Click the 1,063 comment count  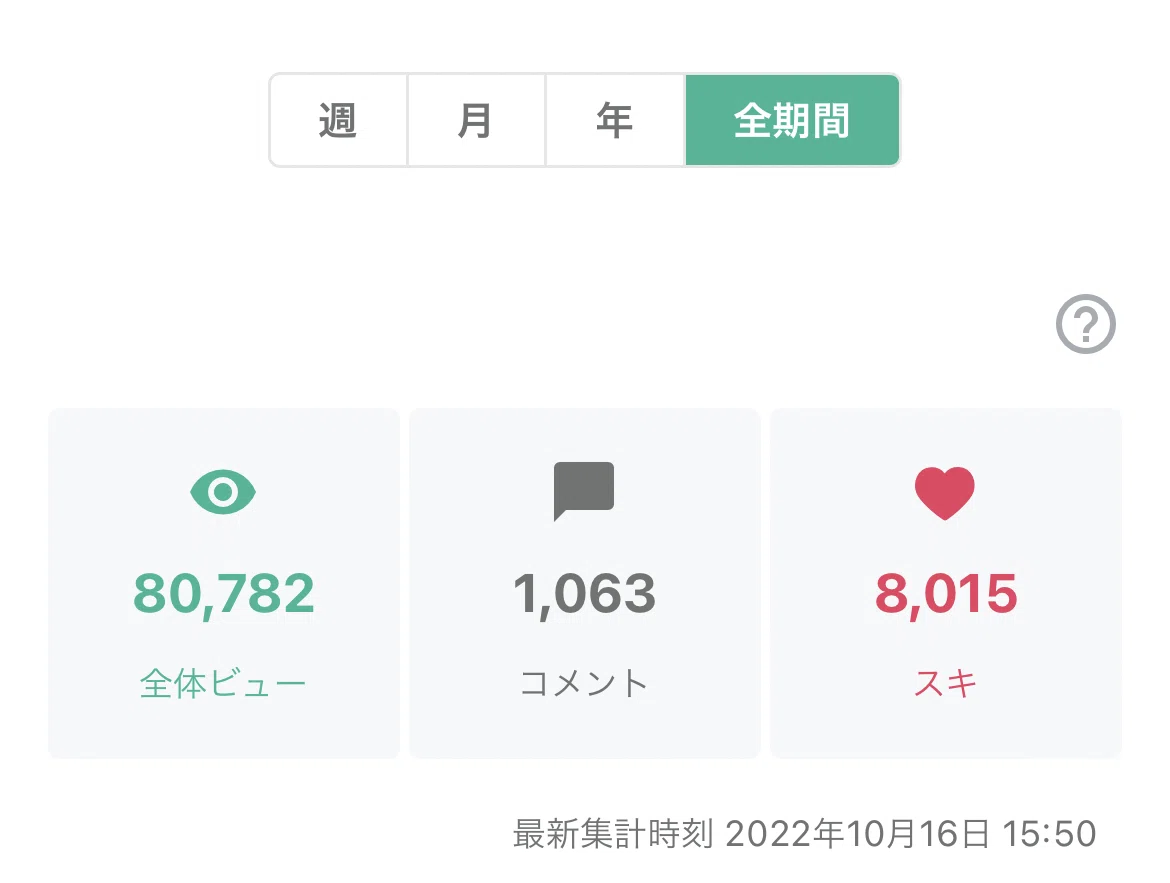point(584,594)
